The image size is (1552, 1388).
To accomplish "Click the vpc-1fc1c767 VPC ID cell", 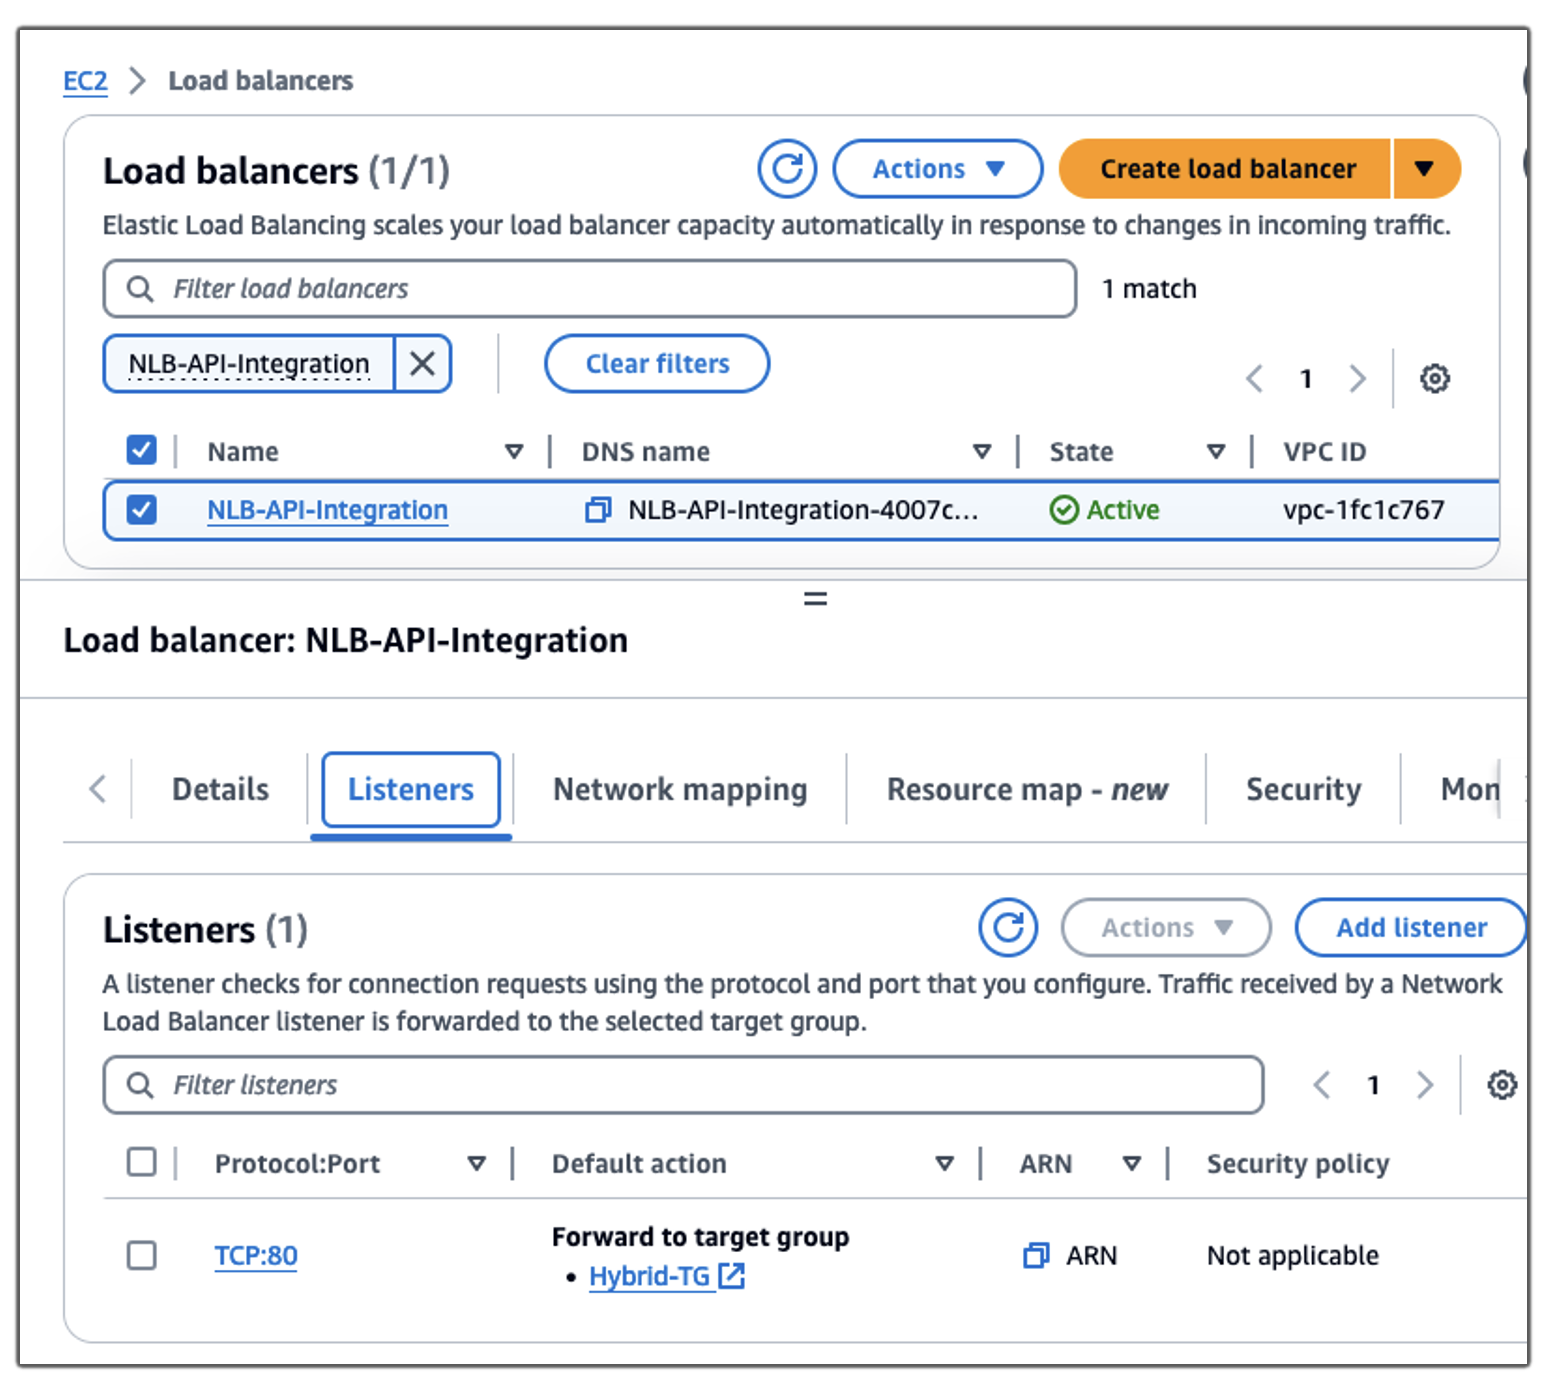I will 1364,510.
